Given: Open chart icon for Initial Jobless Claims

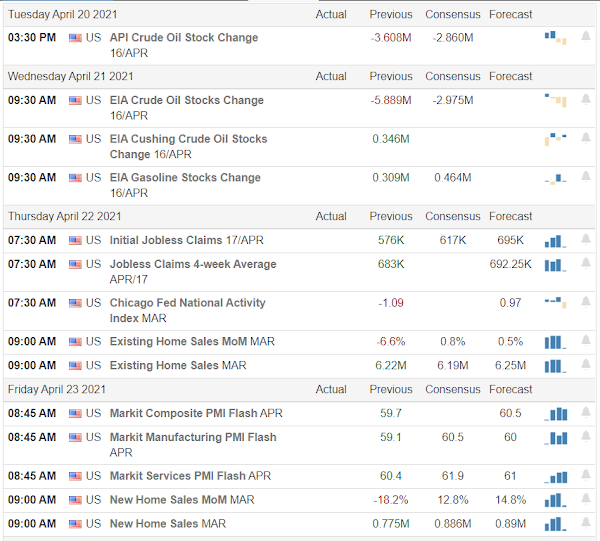Looking at the screenshot, I should (556, 241).
